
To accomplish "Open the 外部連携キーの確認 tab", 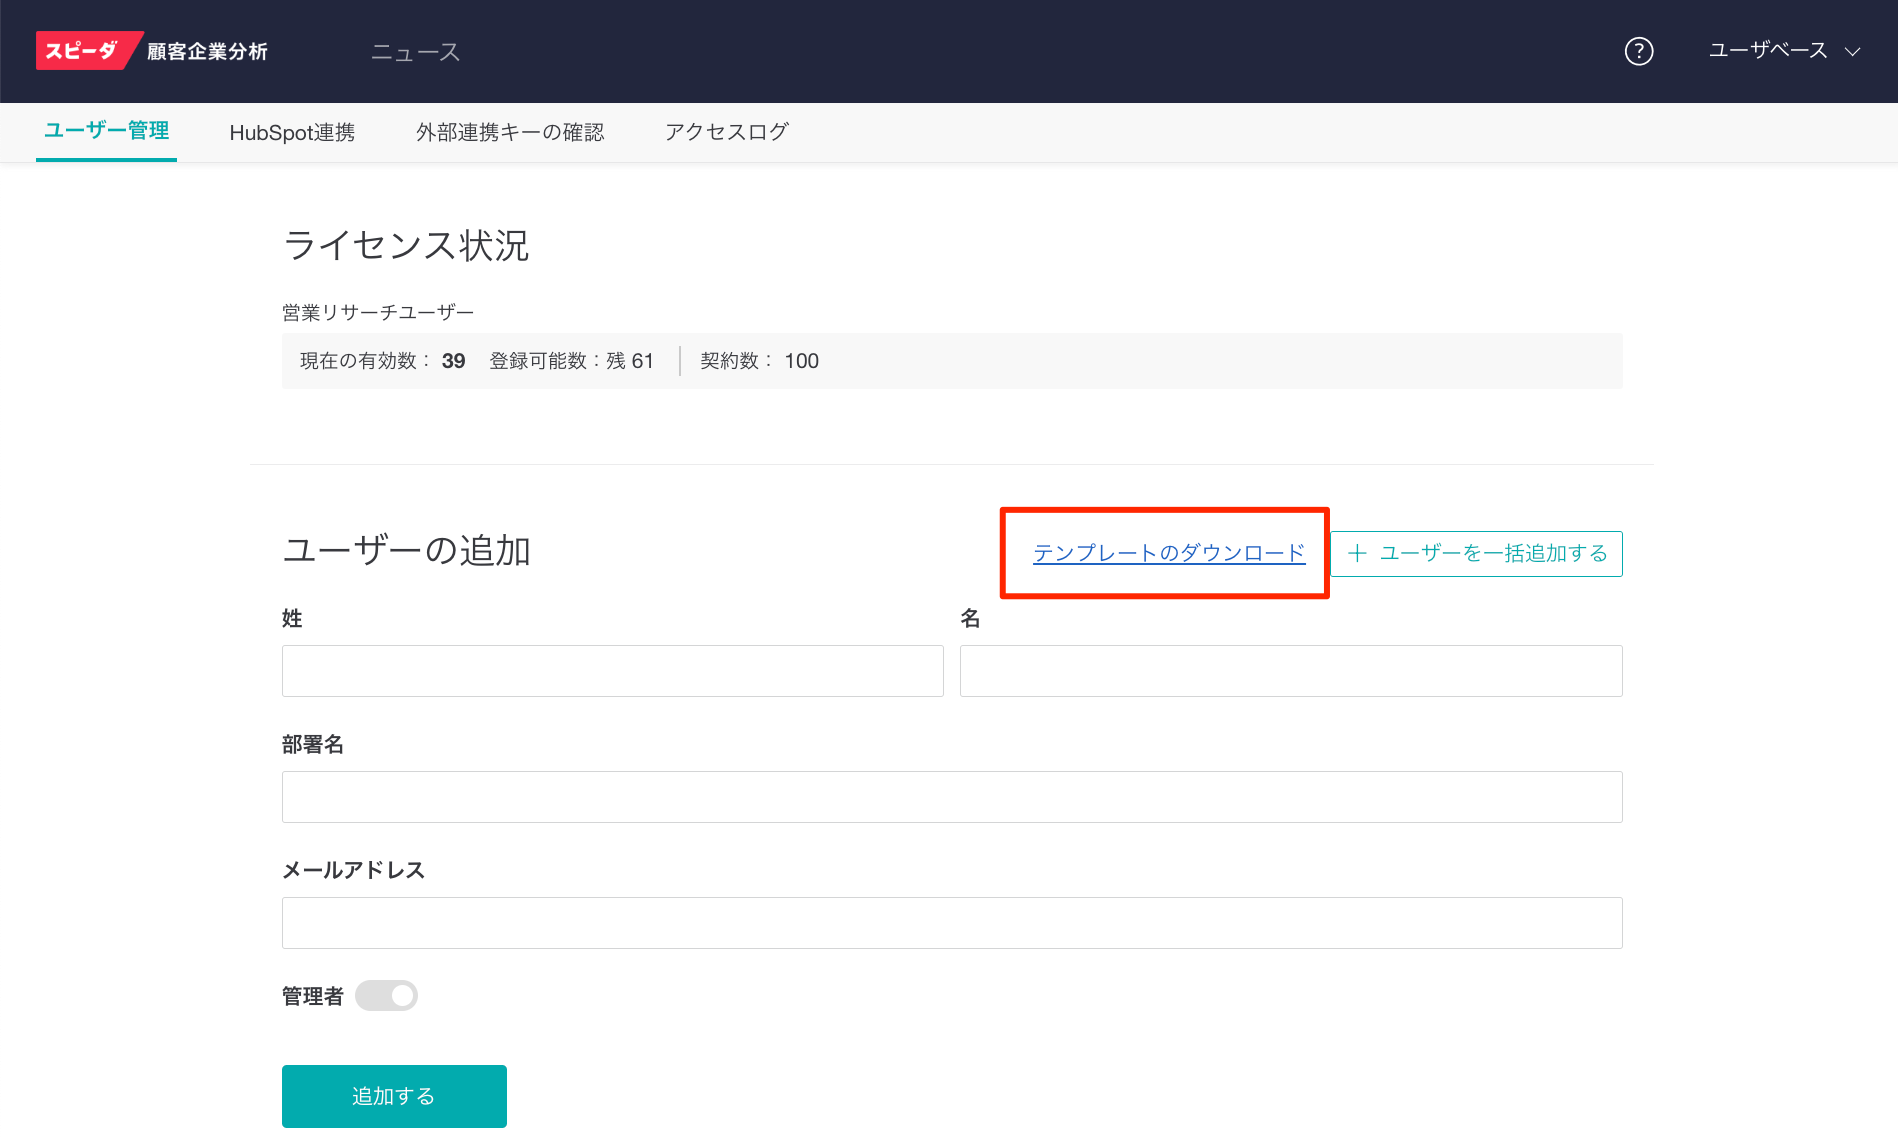I will click(x=510, y=132).
